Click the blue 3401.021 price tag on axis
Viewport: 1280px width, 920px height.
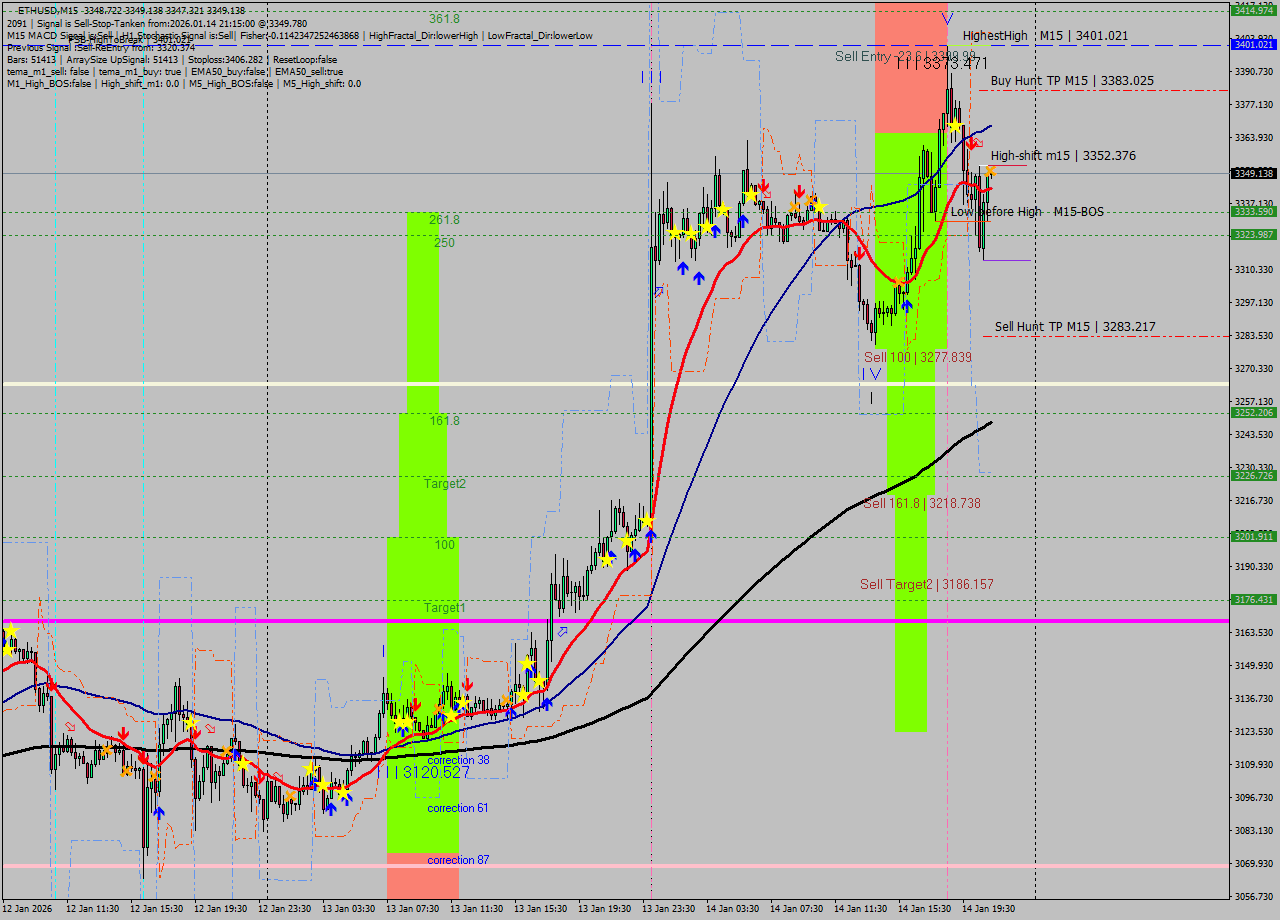(1253, 45)
